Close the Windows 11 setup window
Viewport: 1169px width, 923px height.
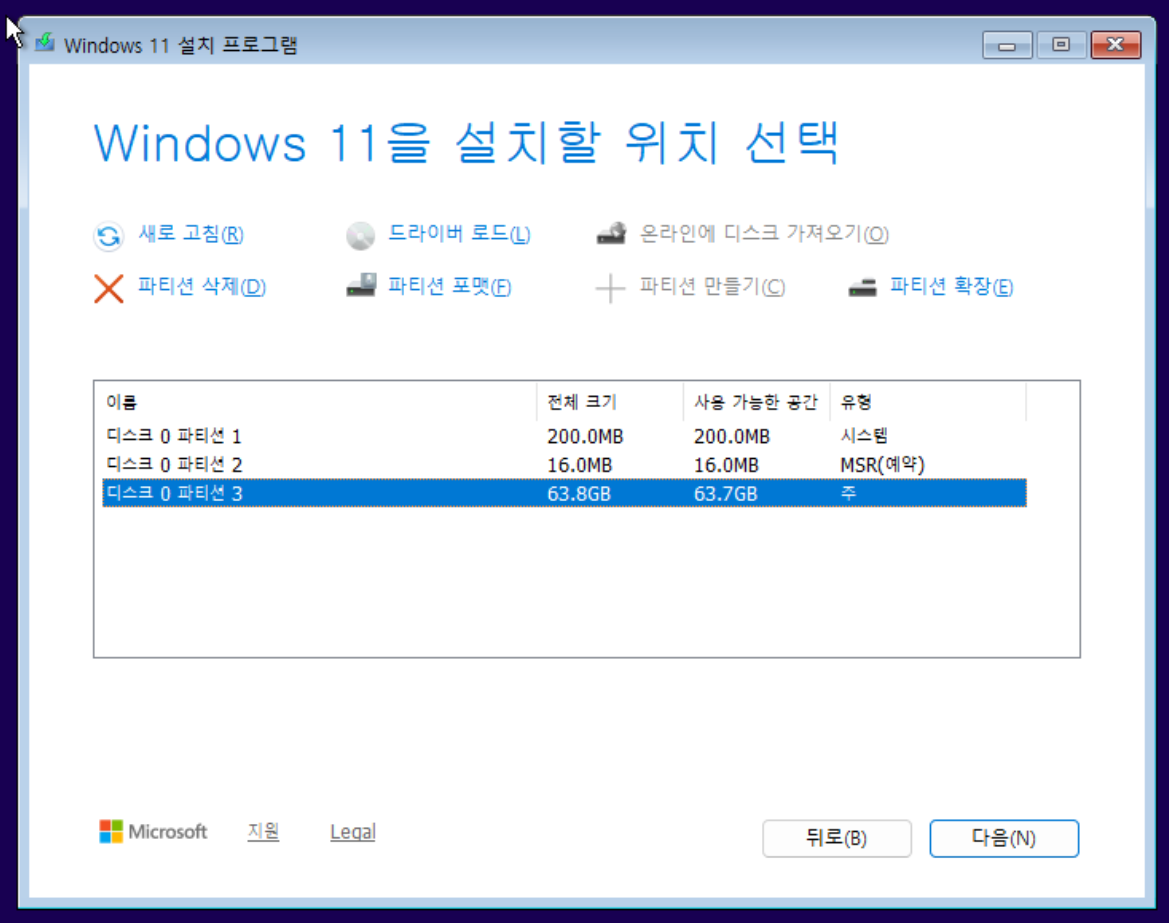coord(1115,45)
